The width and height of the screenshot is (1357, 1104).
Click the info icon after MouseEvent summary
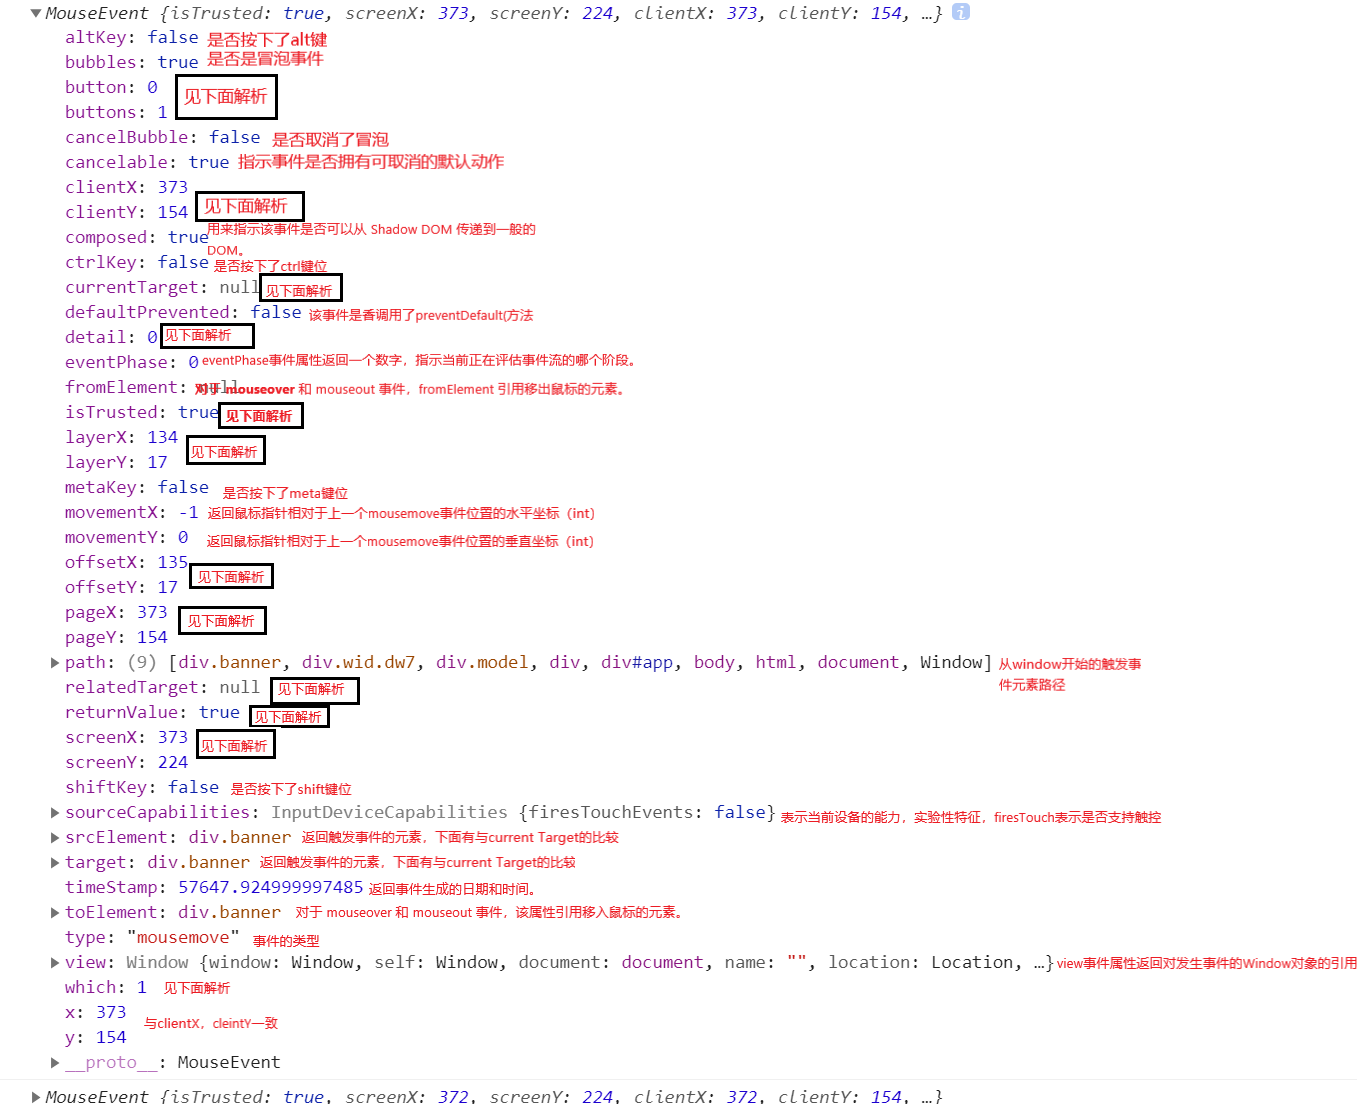pyautogui.click(x=960, y=12)
